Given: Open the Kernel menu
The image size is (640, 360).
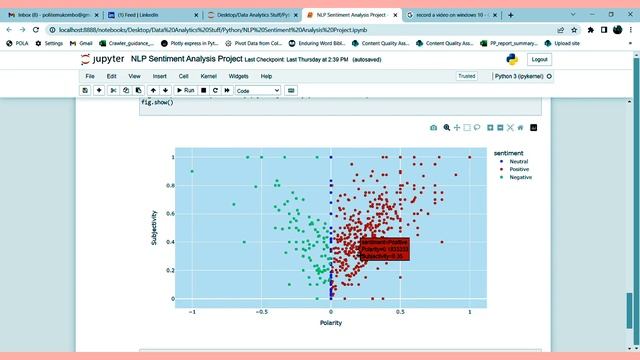Looking at the screenshot, I should 209,76.
